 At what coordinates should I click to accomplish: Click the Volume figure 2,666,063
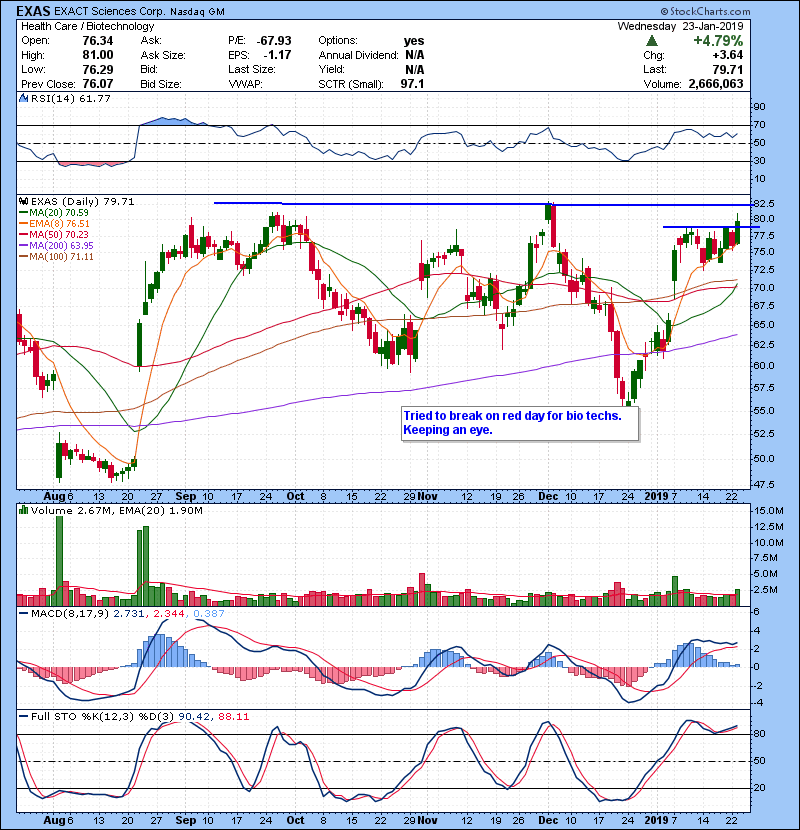(716, 84)
